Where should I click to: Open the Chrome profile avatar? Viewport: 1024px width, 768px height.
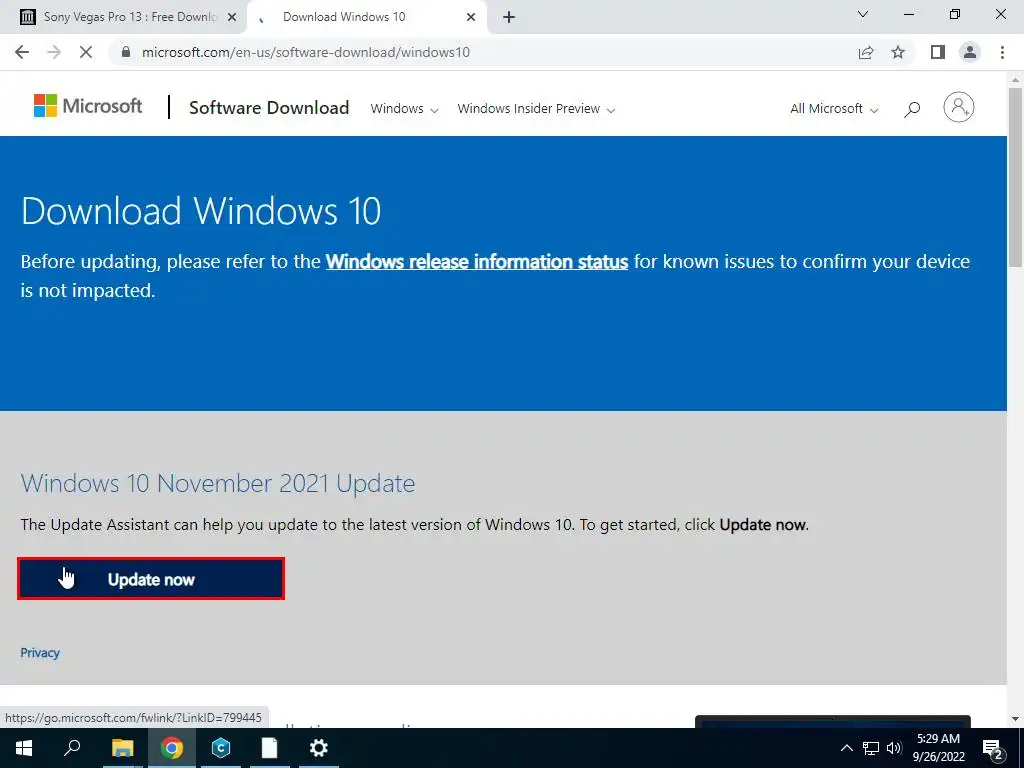coord(970,52)
